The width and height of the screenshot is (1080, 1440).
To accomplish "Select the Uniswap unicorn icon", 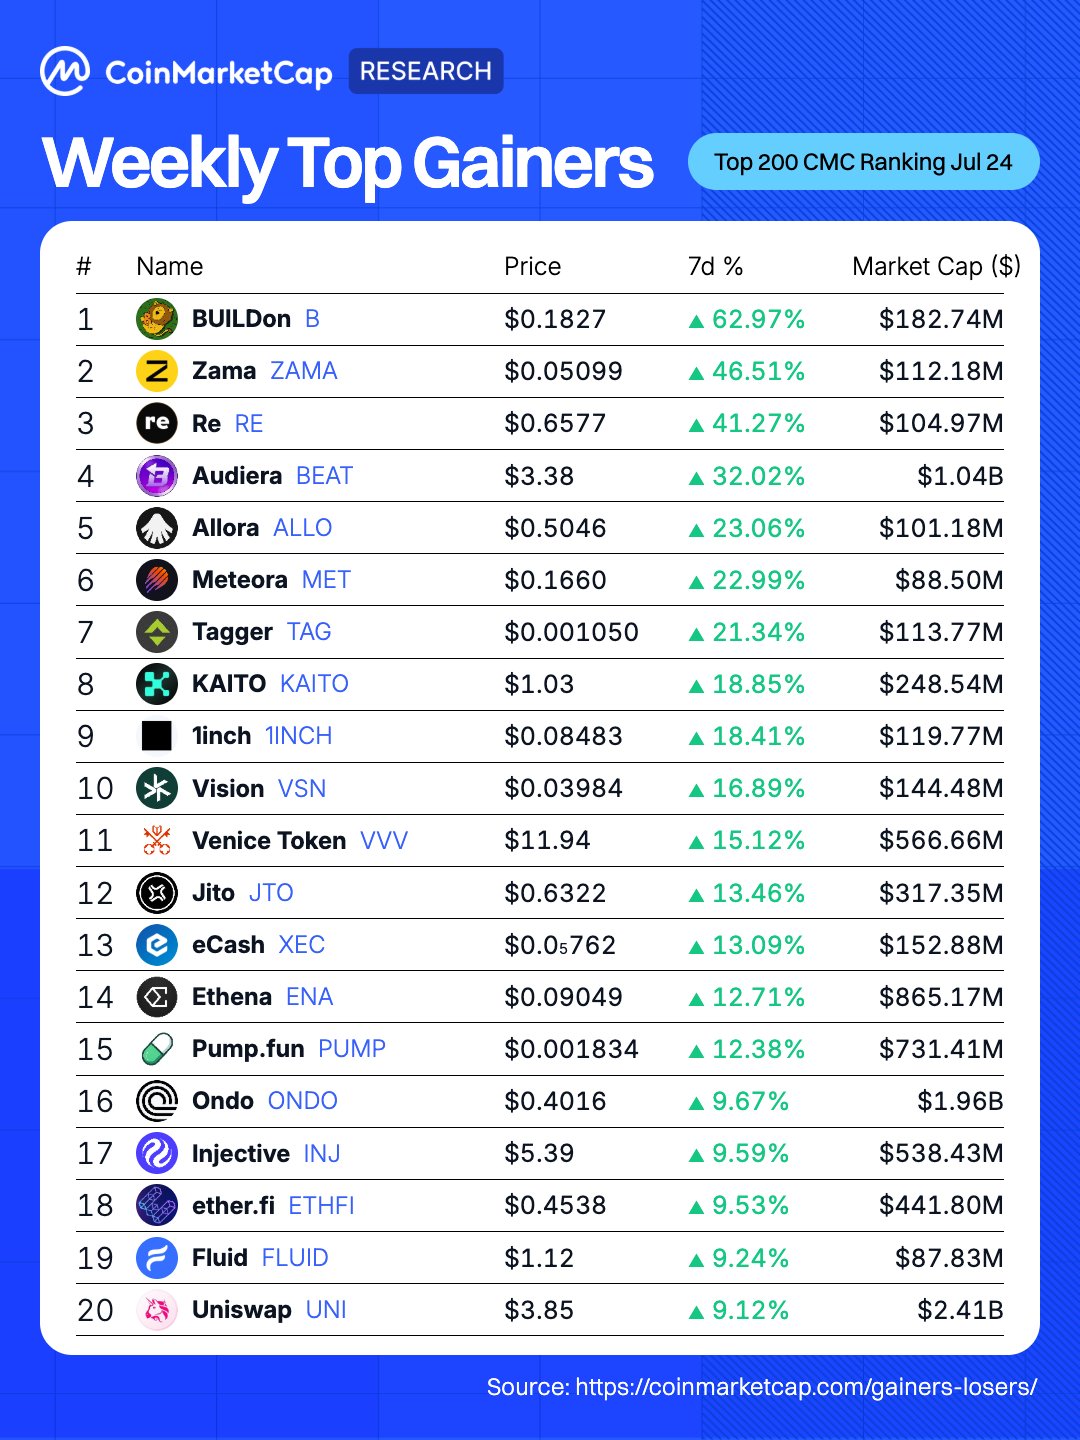I will pos(157,1310).
